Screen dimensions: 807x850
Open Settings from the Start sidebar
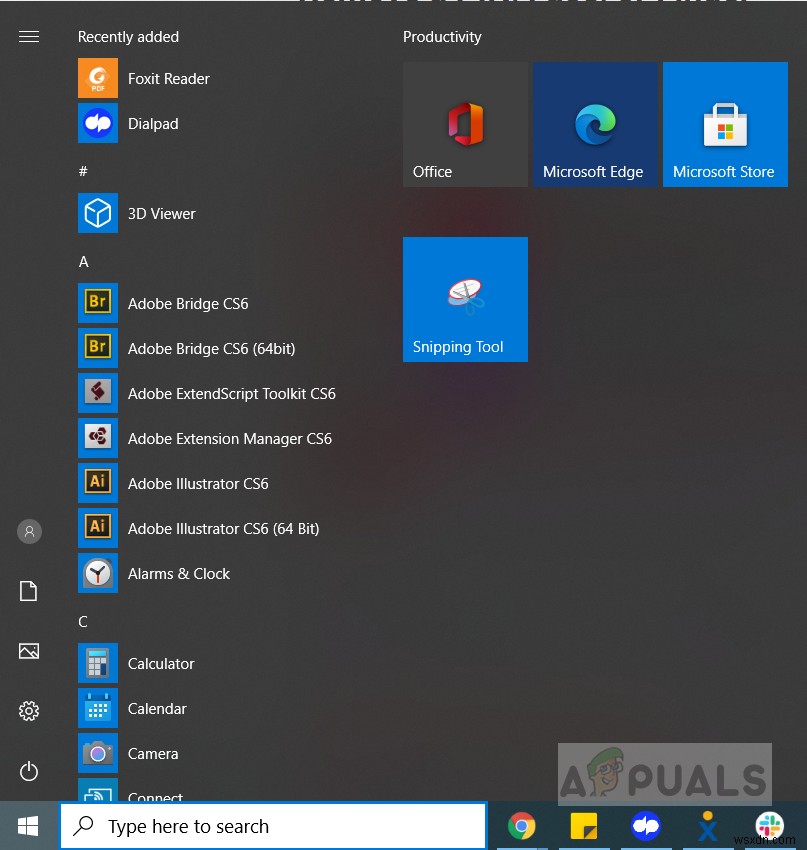click(29, 711)
